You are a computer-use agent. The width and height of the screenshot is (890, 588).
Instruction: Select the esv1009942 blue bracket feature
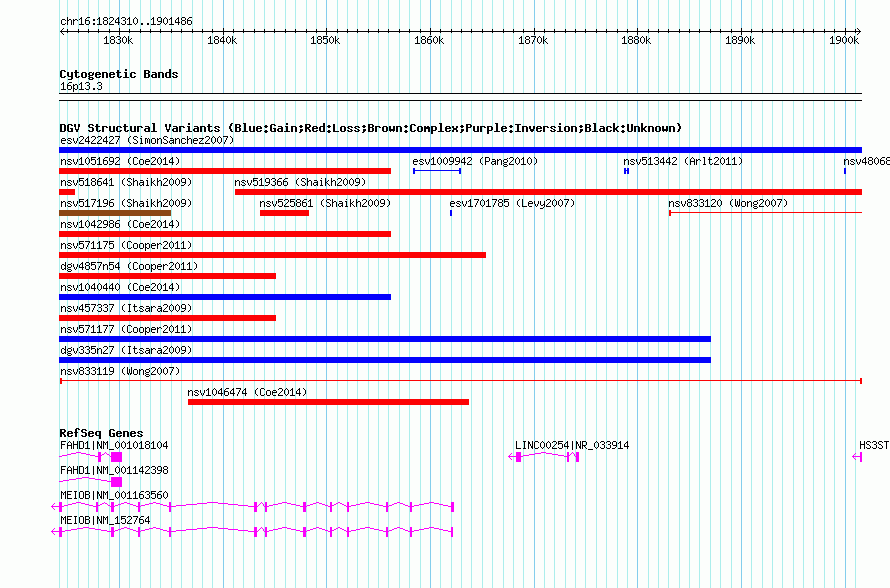click(437, 171)
